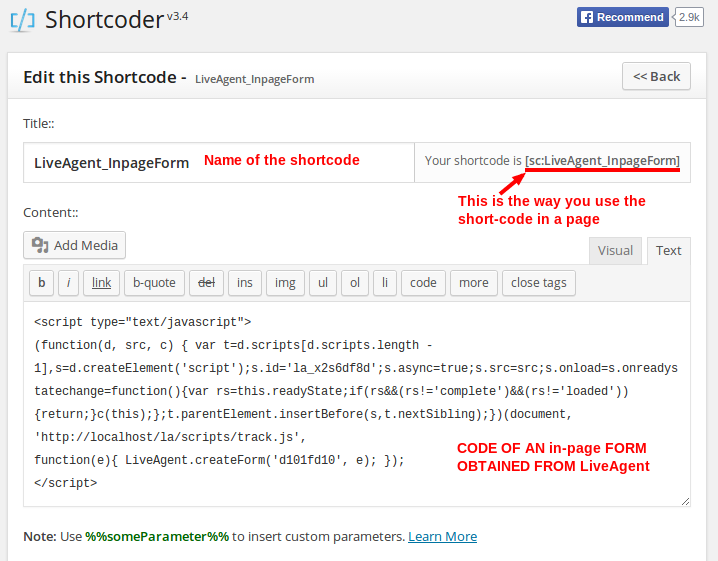Insert the more tag with more button
The width and height of the screenshot is (718, 561).
474,283
